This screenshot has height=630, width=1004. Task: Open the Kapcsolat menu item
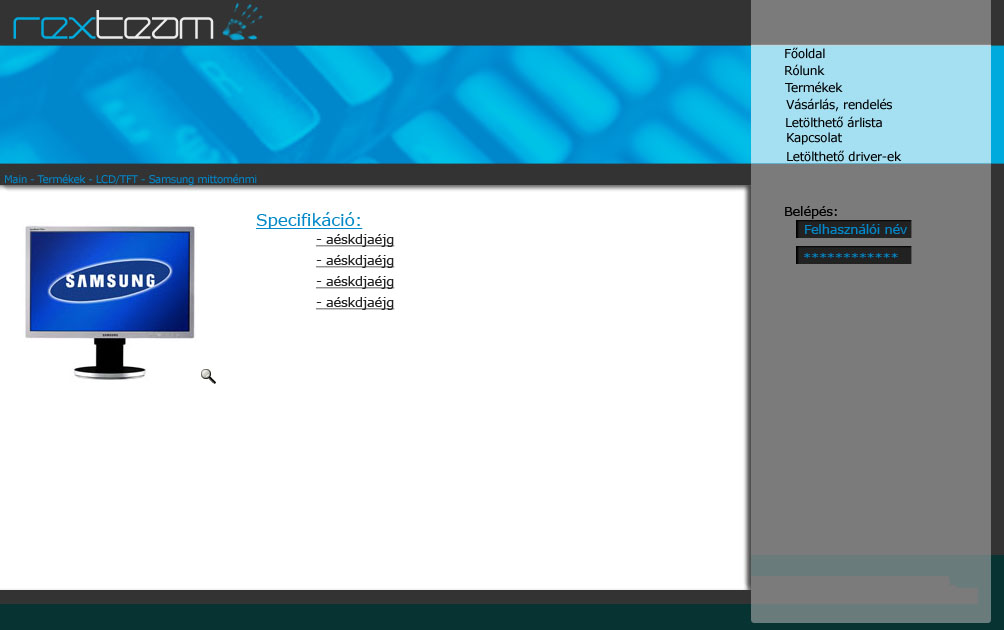[x=814, y=138]
